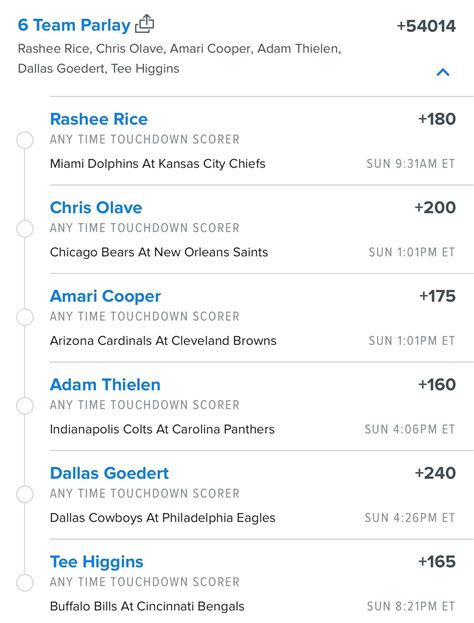
Task: Select the circle marker next to Dallas Goedert
Action: pyautogui.click(x=25, y=494)
